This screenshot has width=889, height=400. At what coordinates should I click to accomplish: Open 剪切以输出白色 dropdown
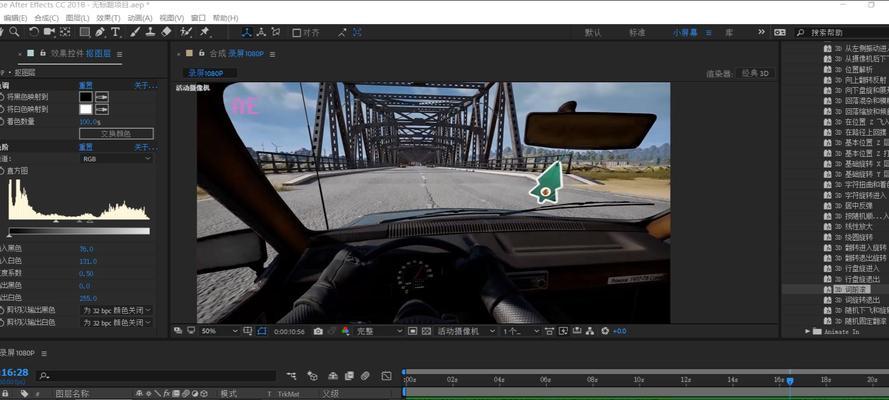(117, 322)
